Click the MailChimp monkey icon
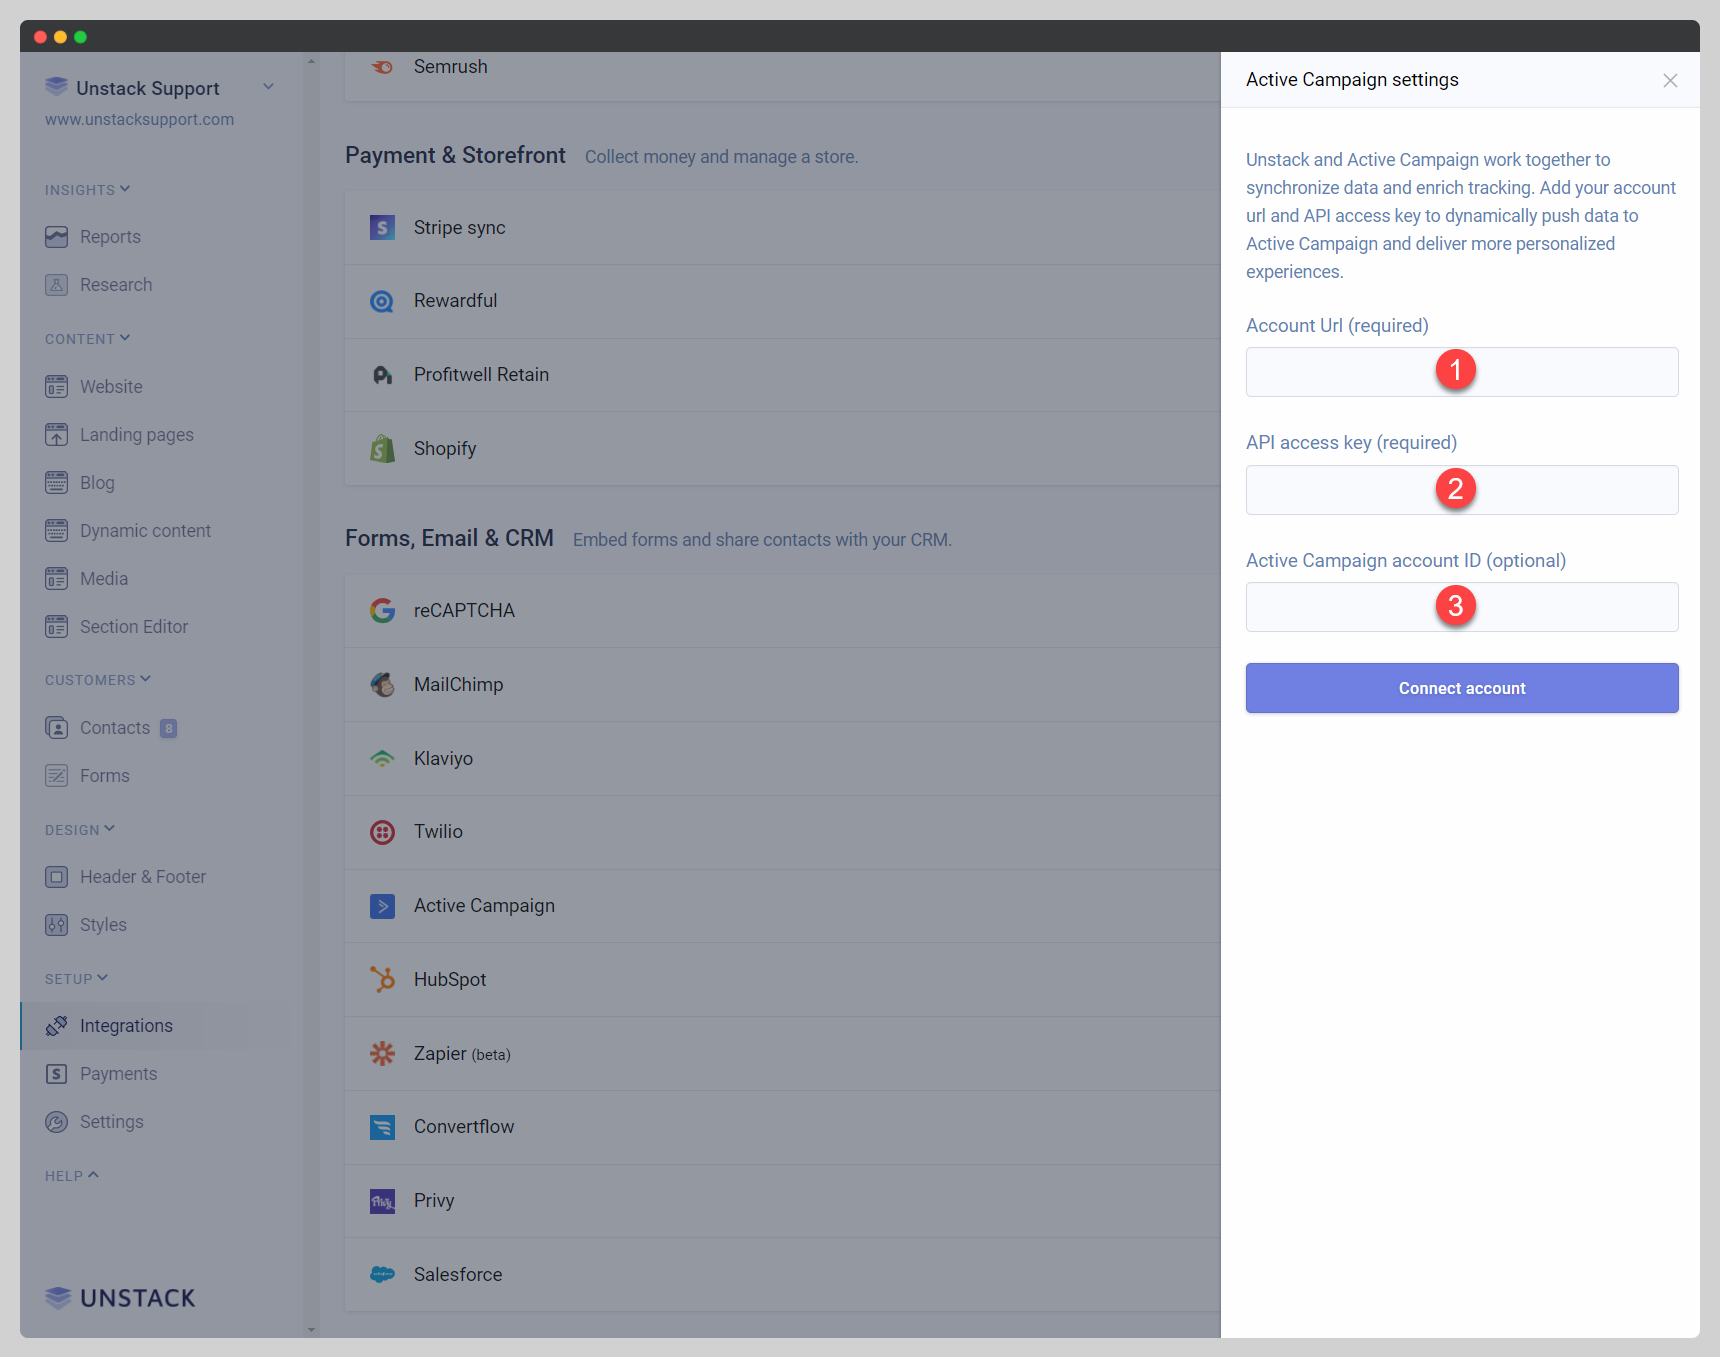Image resolution: width=1720 pixels, height=1357 pixels. [382, 685]
